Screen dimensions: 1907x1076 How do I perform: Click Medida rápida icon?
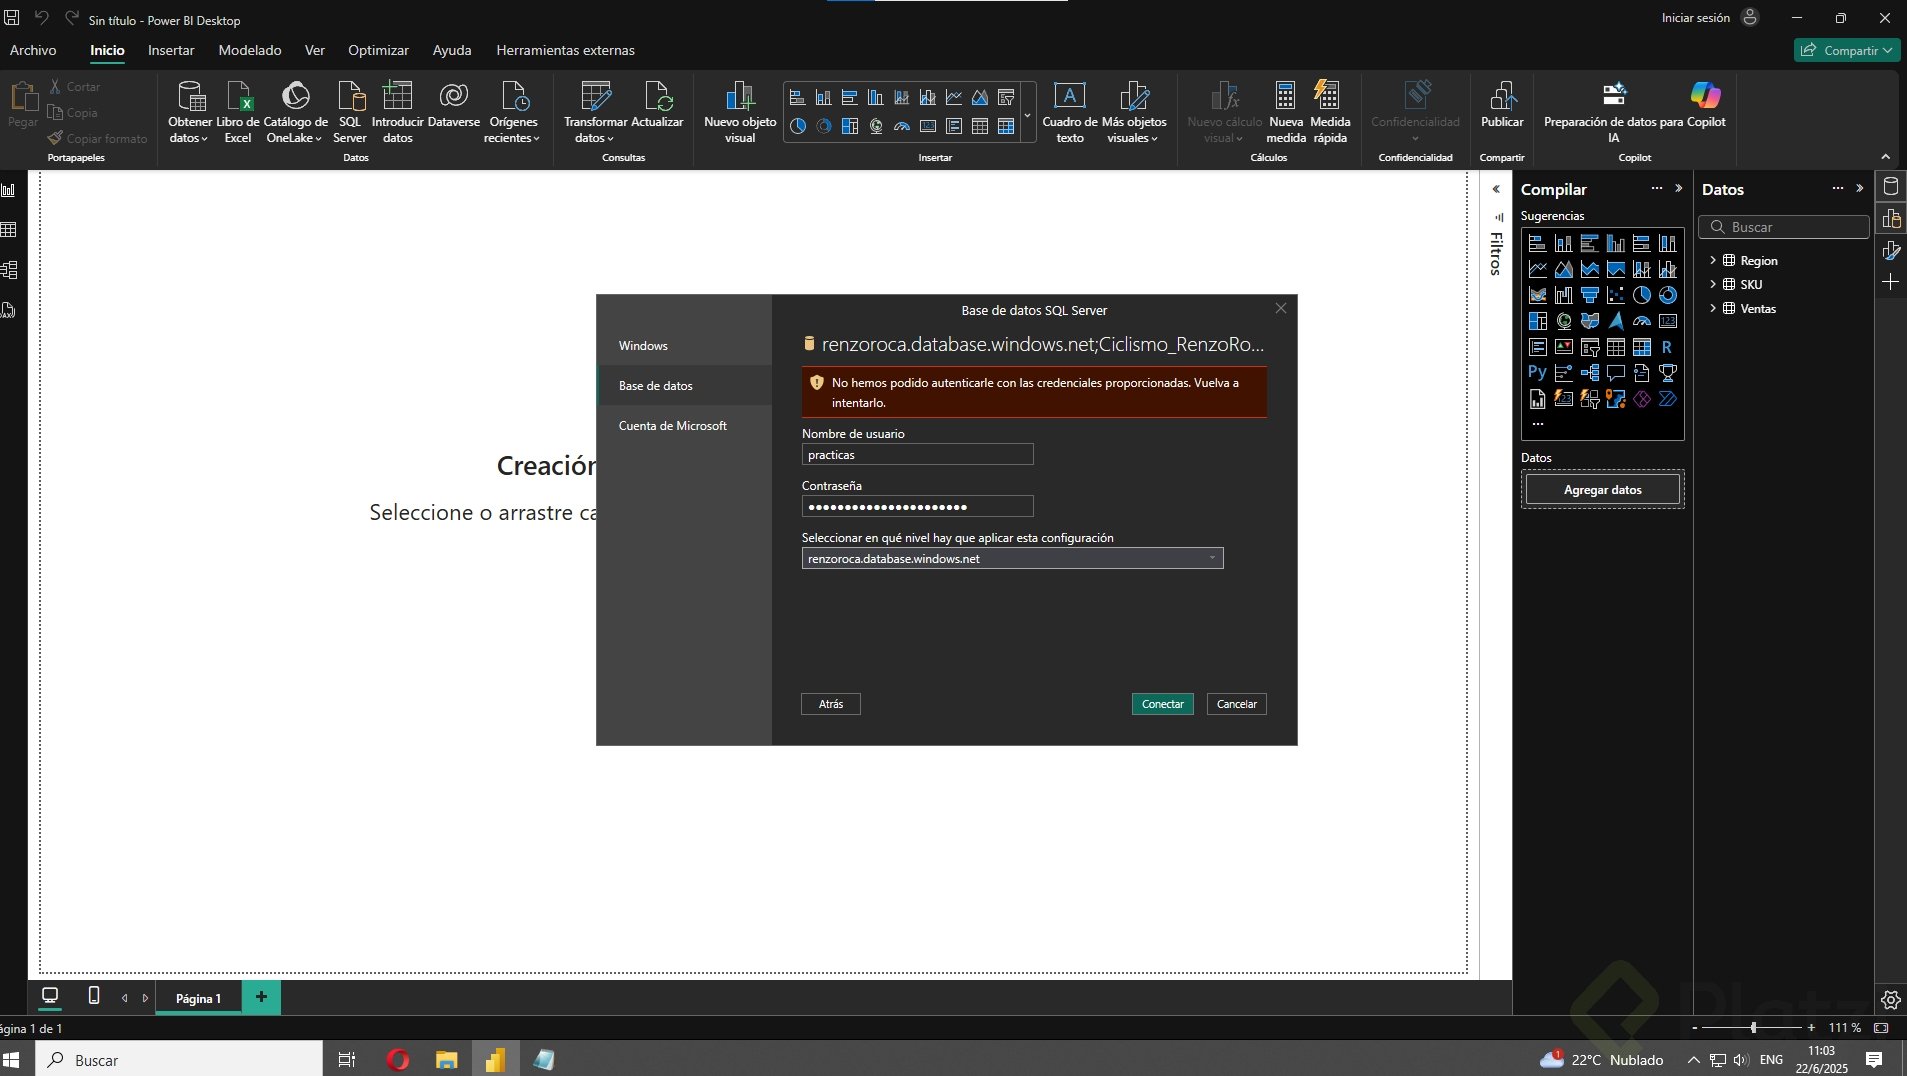1330,112
